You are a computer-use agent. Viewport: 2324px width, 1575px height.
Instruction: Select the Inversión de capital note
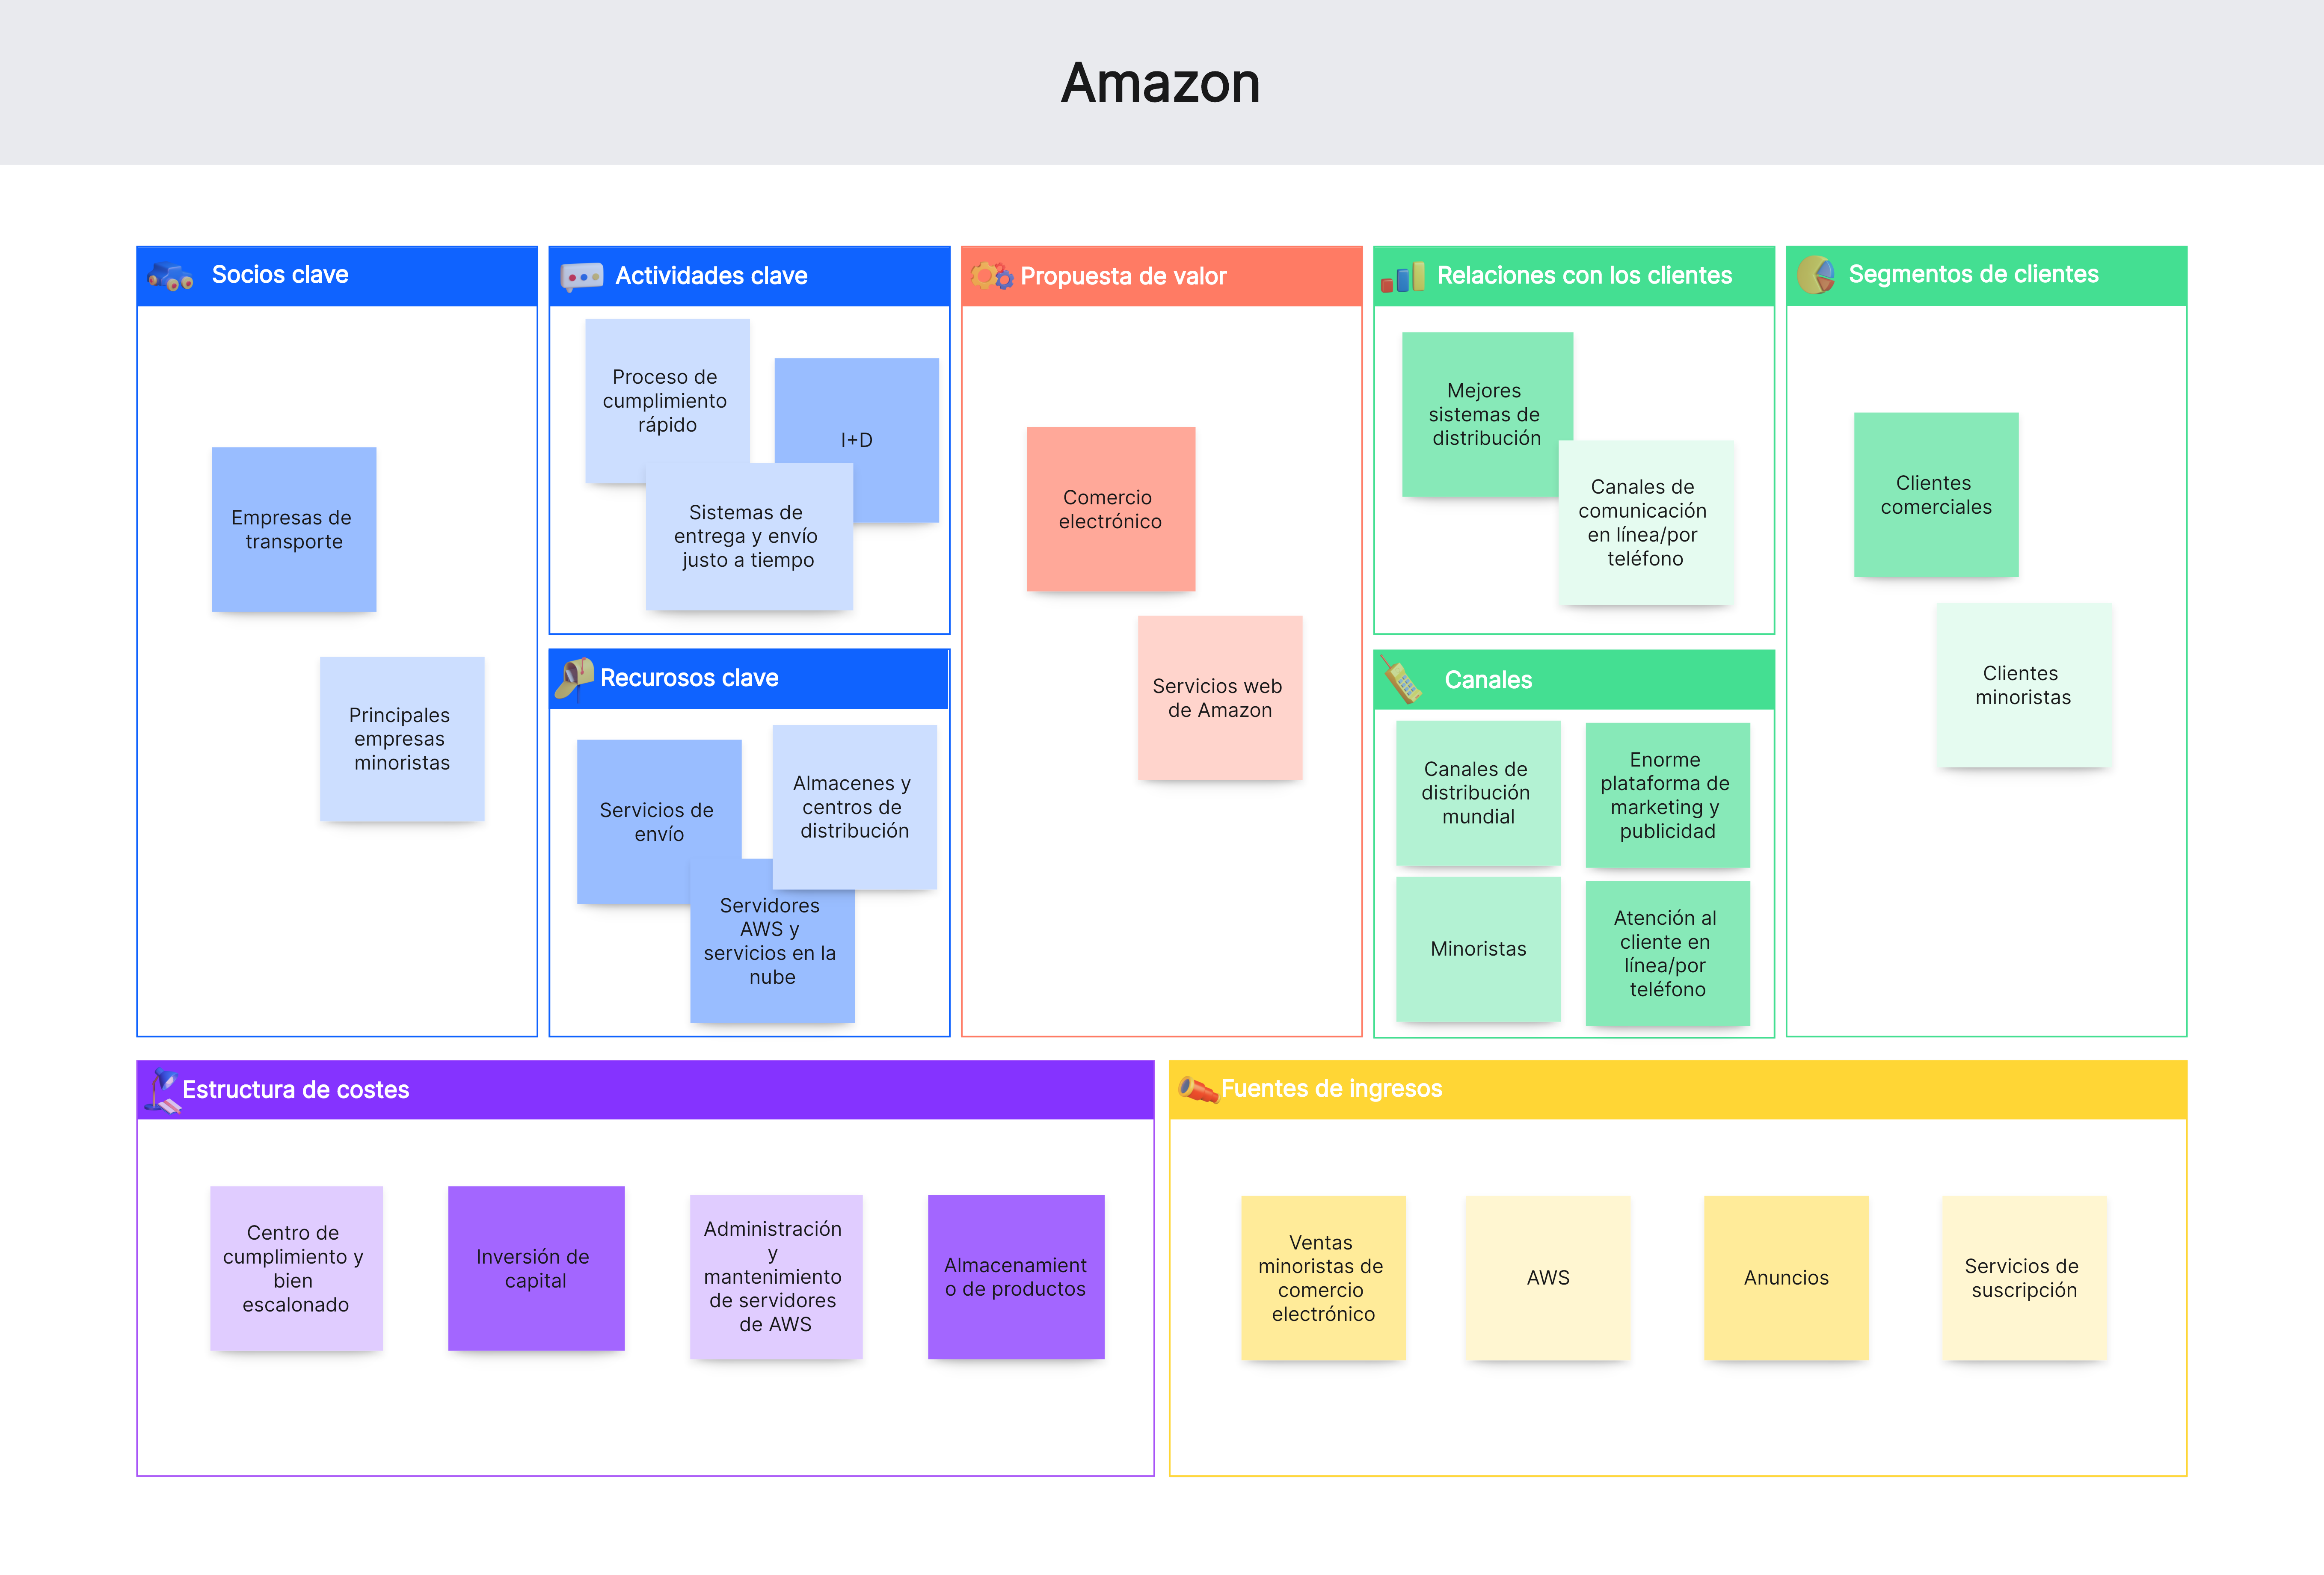click(536, 1268)
